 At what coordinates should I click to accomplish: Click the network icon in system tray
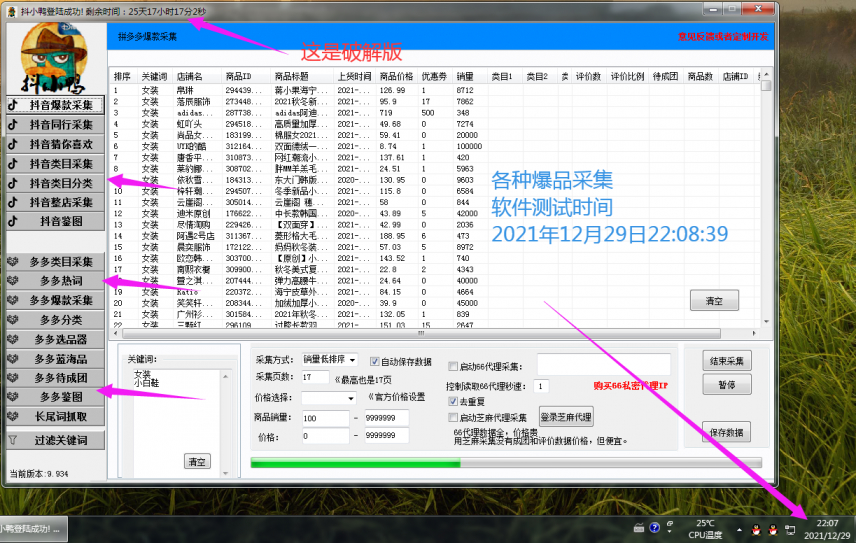pos(788,527)
